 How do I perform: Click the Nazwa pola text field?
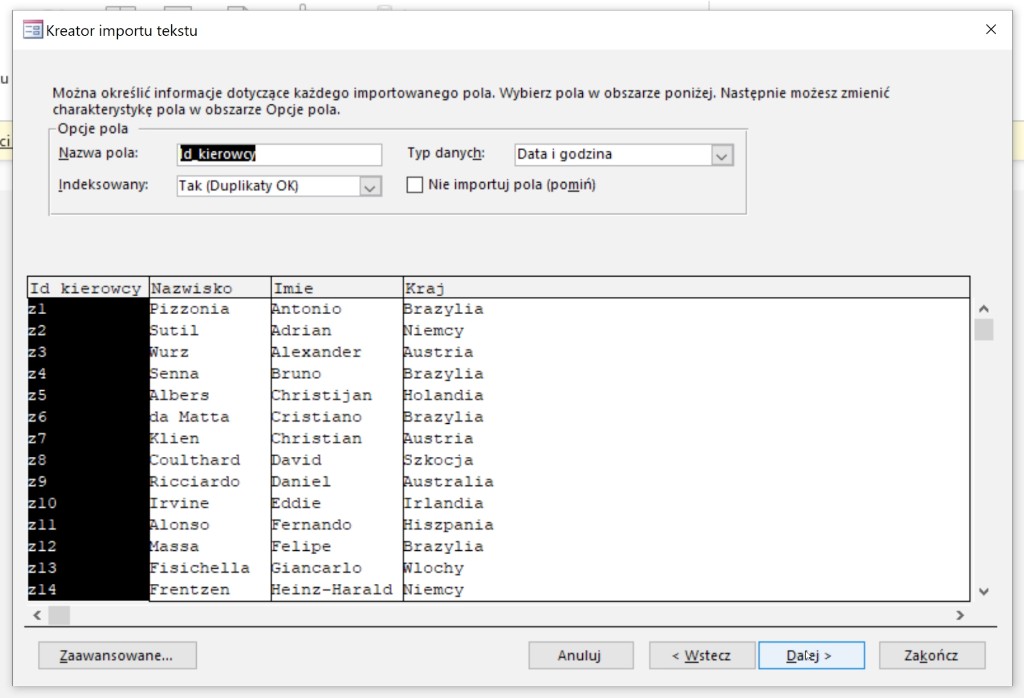point(278,154)
